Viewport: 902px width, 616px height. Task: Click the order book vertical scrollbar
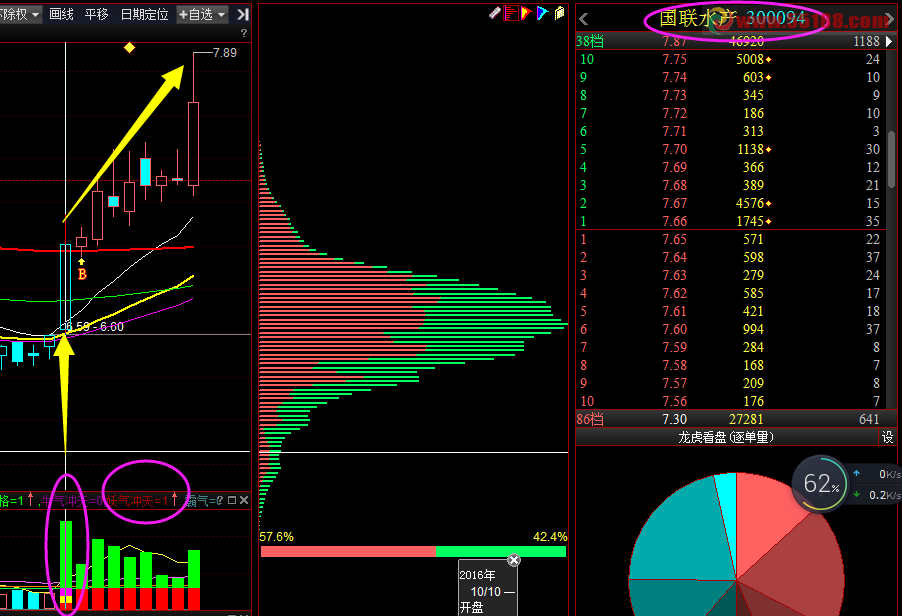click(892, 159)
